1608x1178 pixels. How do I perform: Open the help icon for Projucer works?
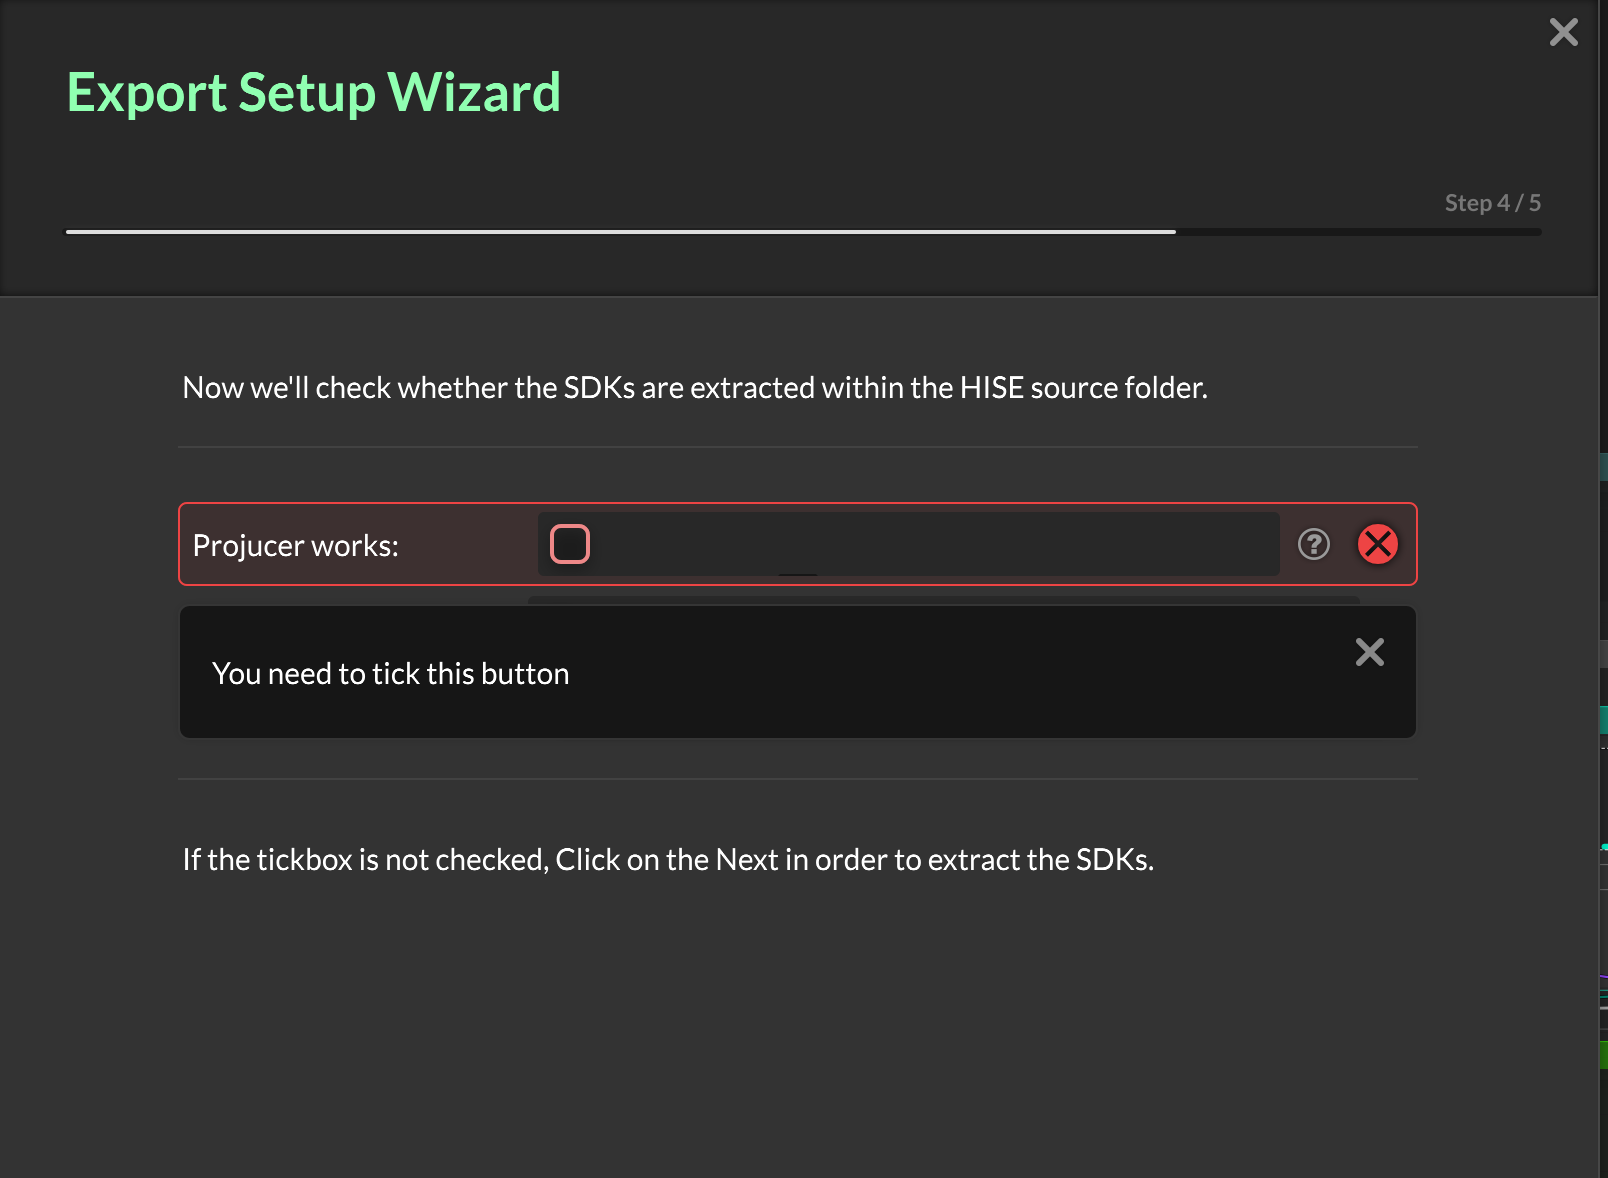(x=1314, y=544)
